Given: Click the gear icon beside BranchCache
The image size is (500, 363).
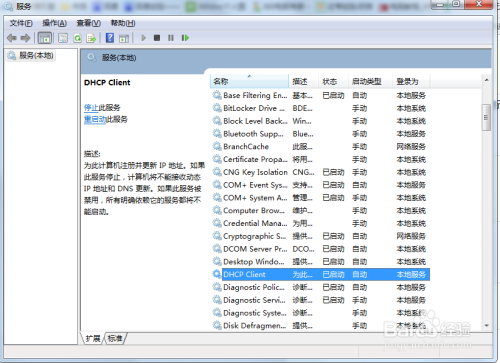Looking at the screenshot, I should (x=217, y=146).
